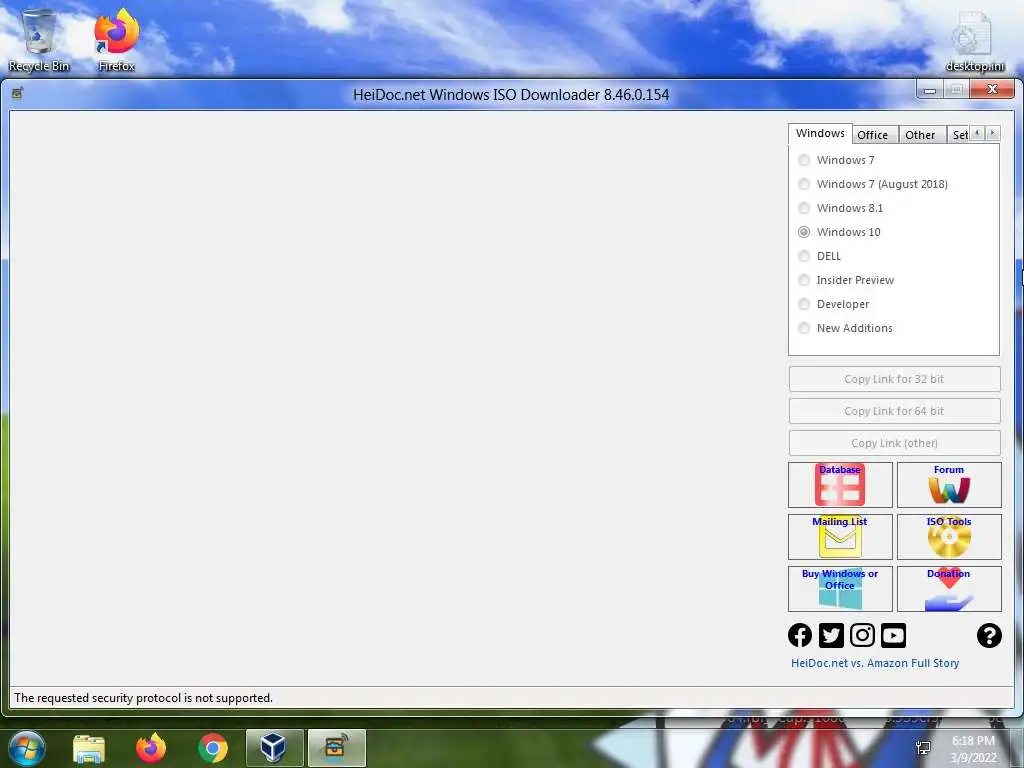Minimize the ISO Downloader window
This screenshot has width=1024, height=768.
pyautogui.click(x=930, y=89)
